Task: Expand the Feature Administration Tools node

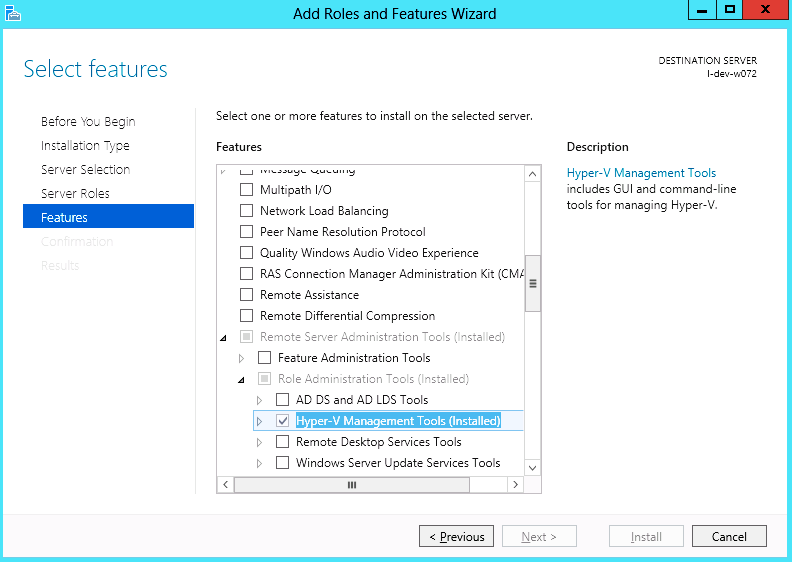Action: pos(241,358)
